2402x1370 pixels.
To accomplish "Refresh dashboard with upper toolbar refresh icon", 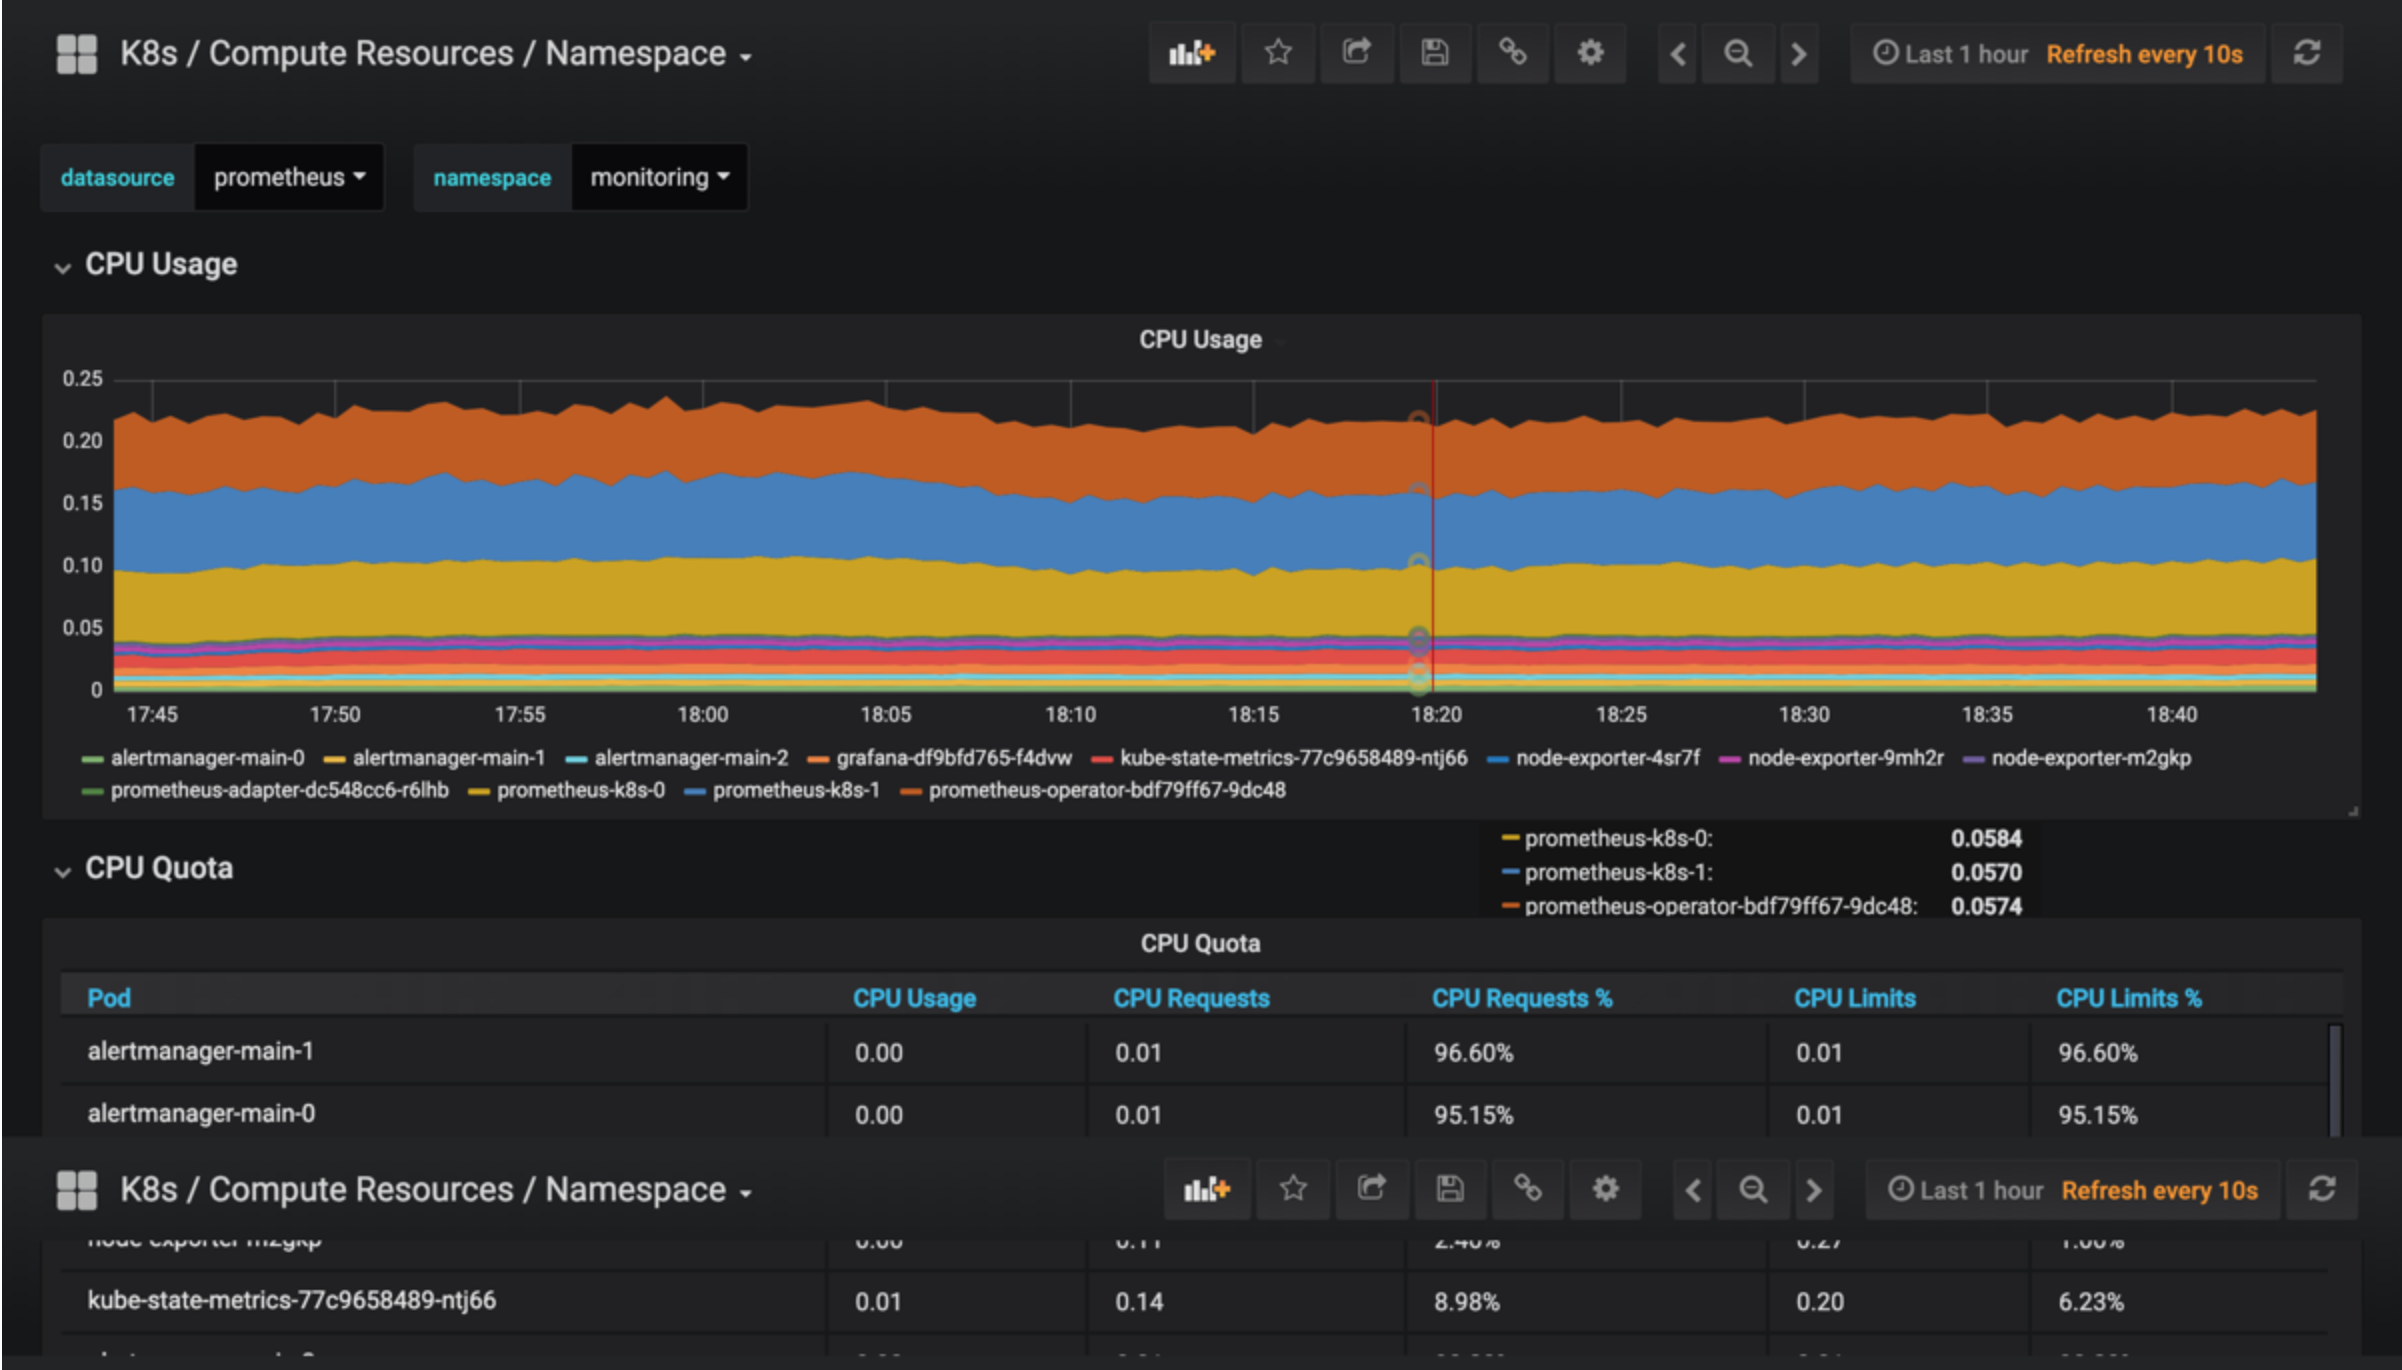I will point(2307,53).
